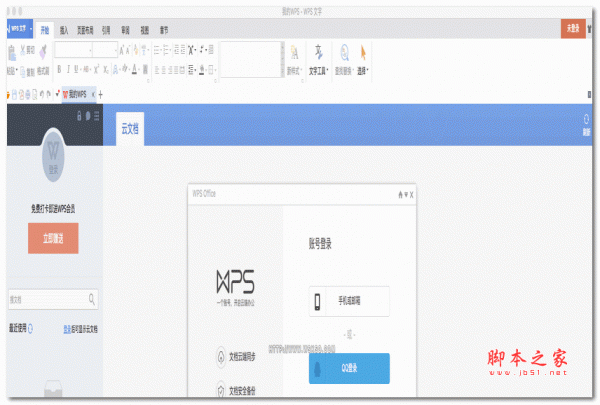Click the message bubble icon in sidebar header
The height and width of the screenshot is (405, 600).
click(88, 116)
